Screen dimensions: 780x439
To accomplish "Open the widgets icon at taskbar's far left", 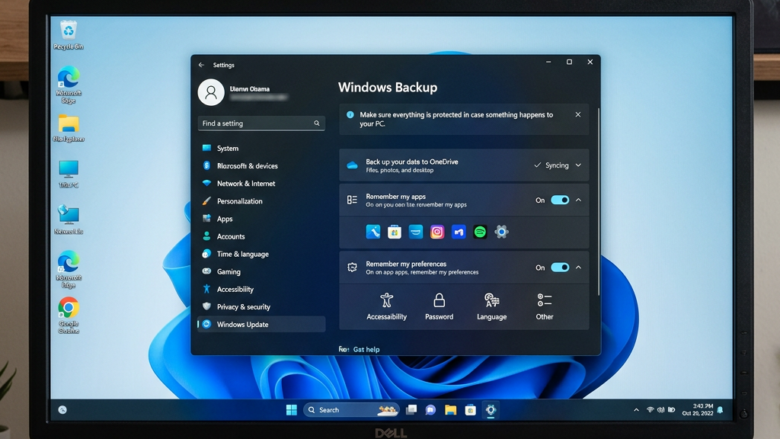I will point(62,410).
